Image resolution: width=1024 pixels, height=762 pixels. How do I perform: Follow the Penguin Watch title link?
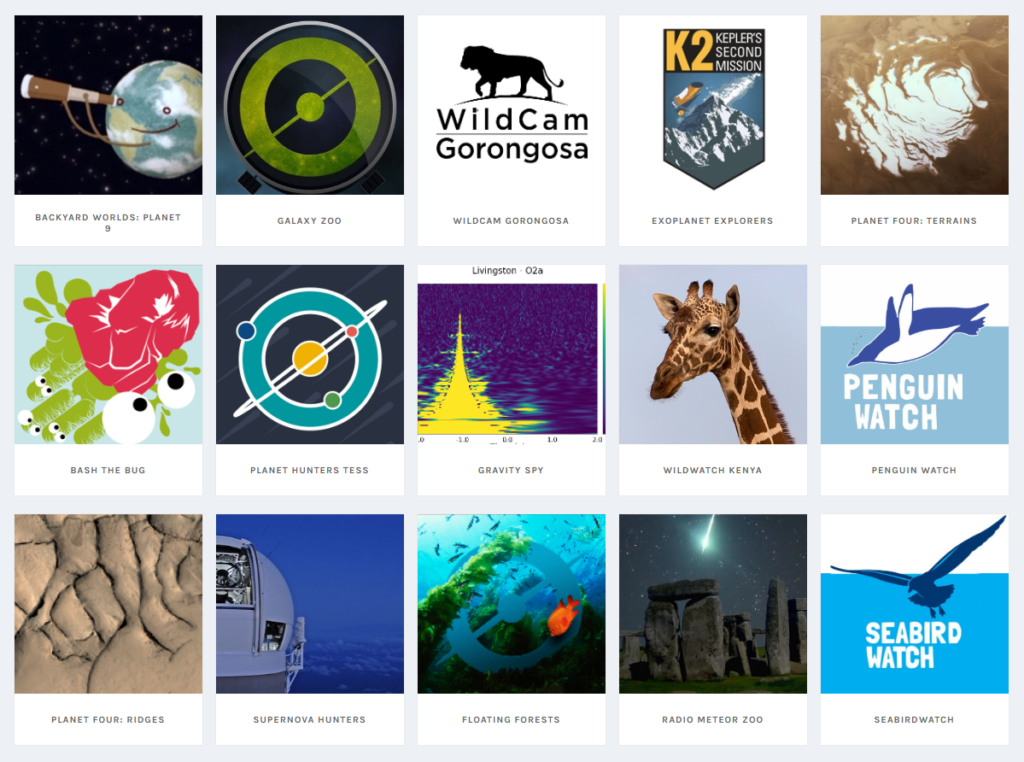click(914, 470)
